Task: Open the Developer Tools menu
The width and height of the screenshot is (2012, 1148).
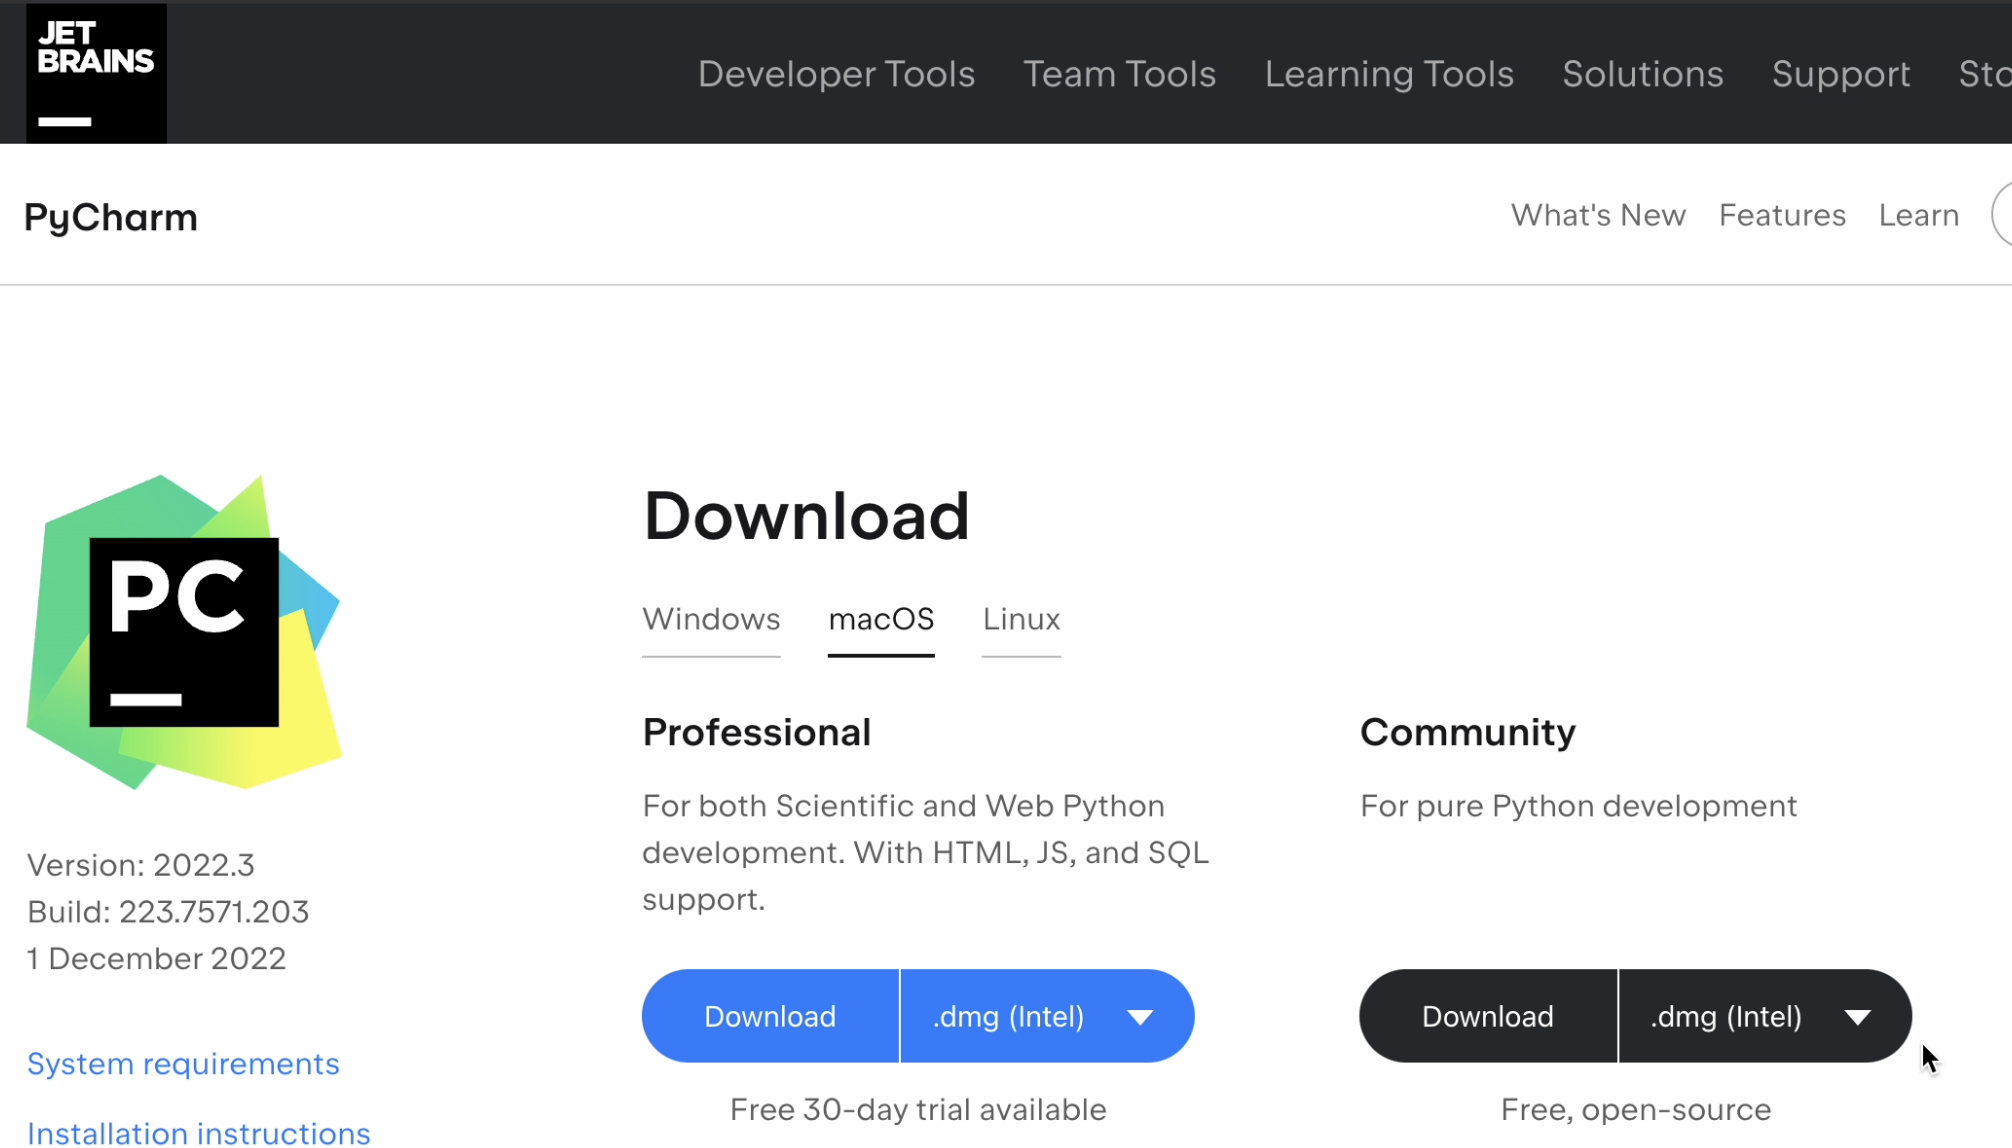Action: [836, 74]
